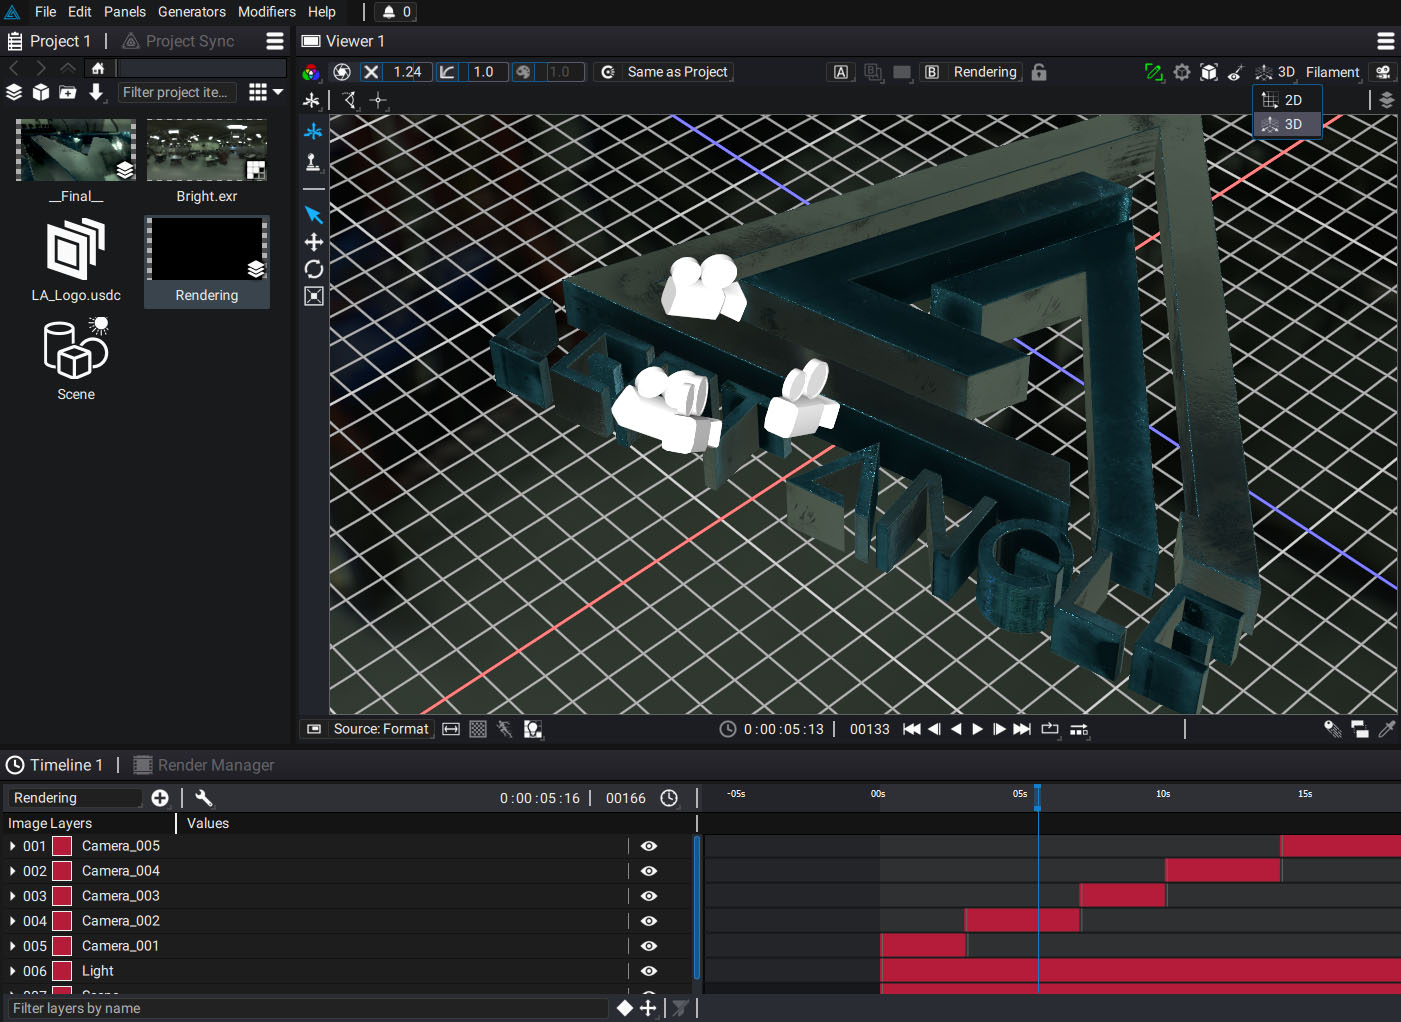Toggle the loop playback icon

click(1050, 729)
